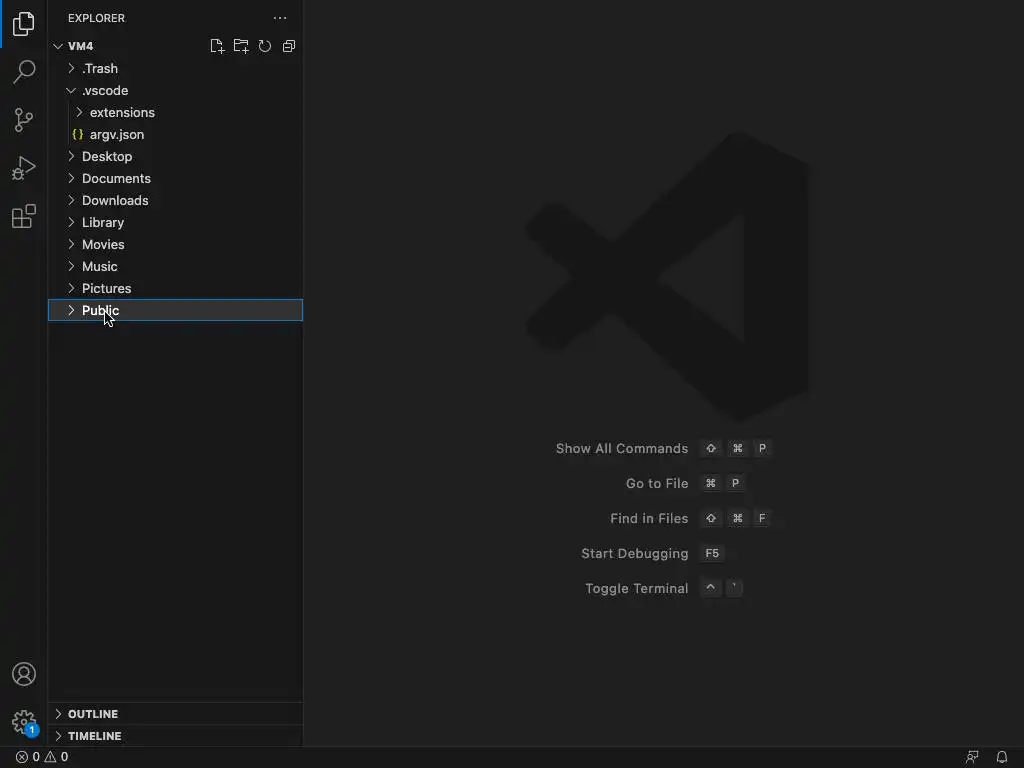
Task: Click the errors count icon in status bar
Action: pyautogui.click(x=22, y=757)
